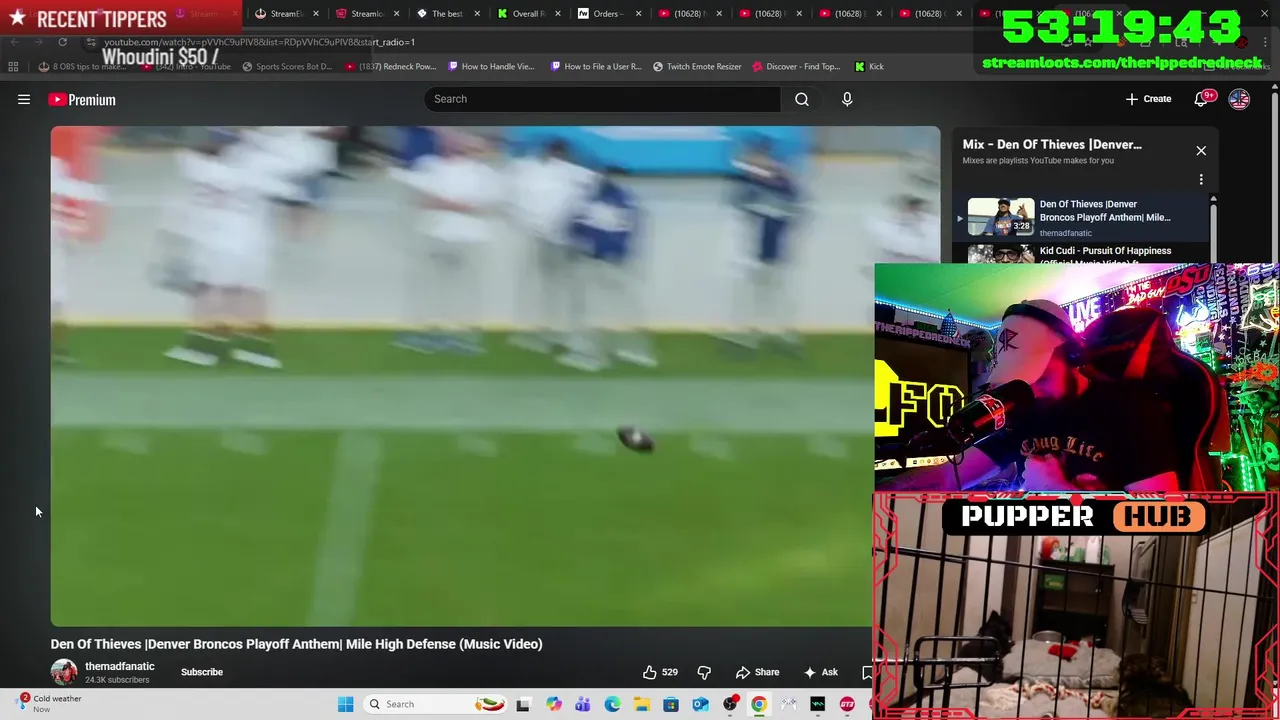Image resolution: width=1280 pixels, height=720 pixels.
Task: Open Sports Scores Bot bookmark
Action: (x=286, y=67)
